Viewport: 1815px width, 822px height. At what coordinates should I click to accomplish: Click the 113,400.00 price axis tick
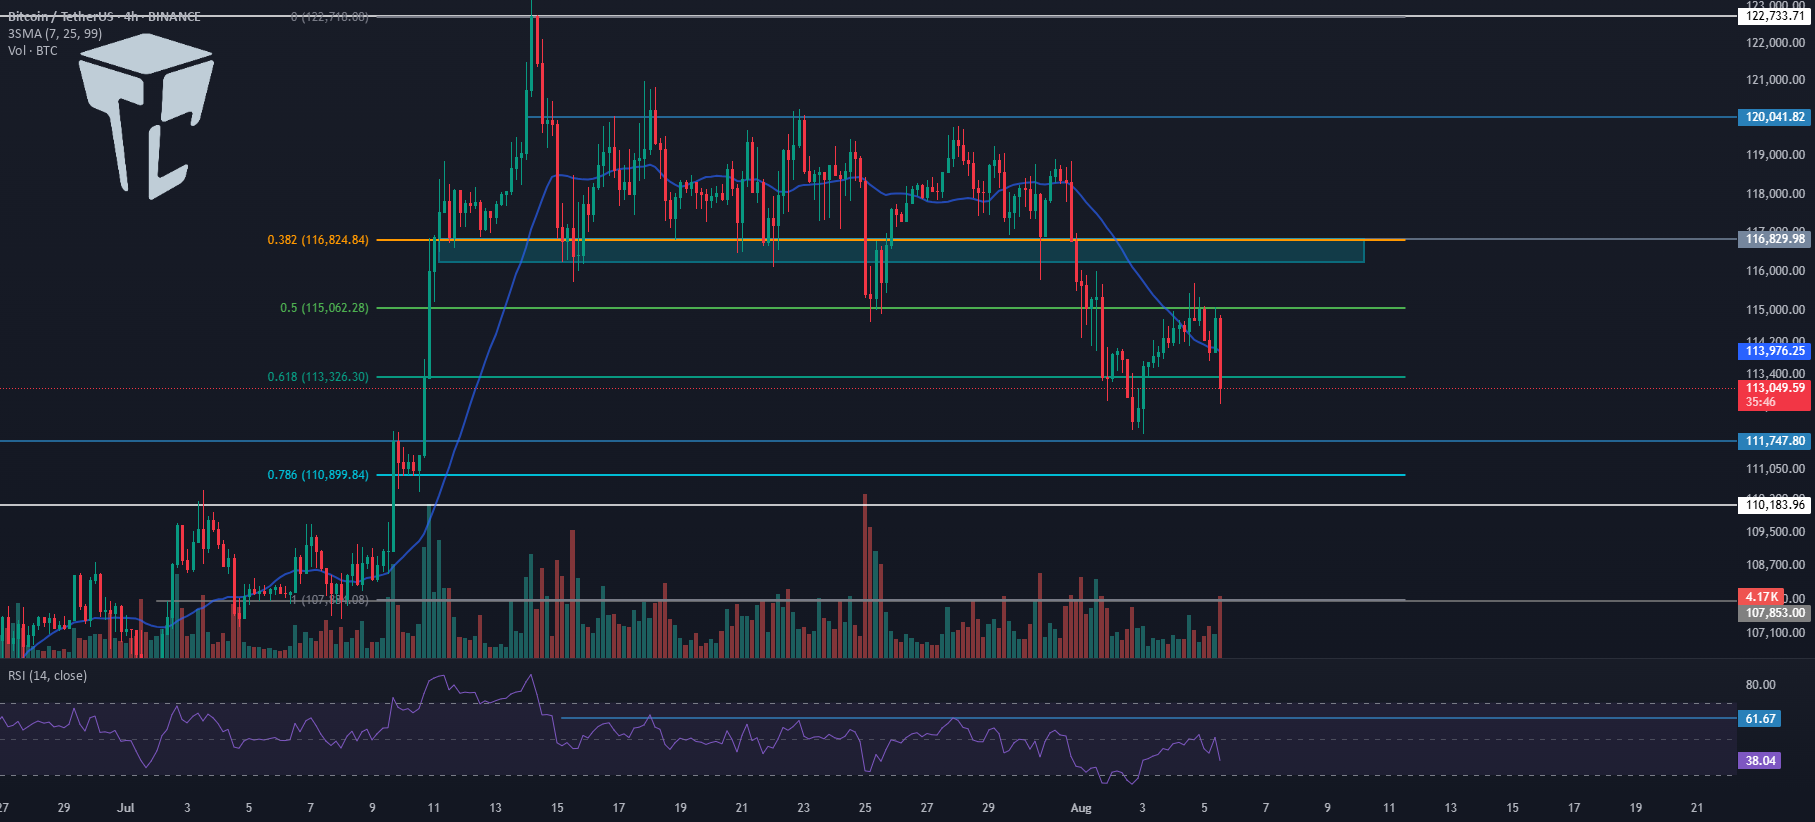click(1775, 374)
